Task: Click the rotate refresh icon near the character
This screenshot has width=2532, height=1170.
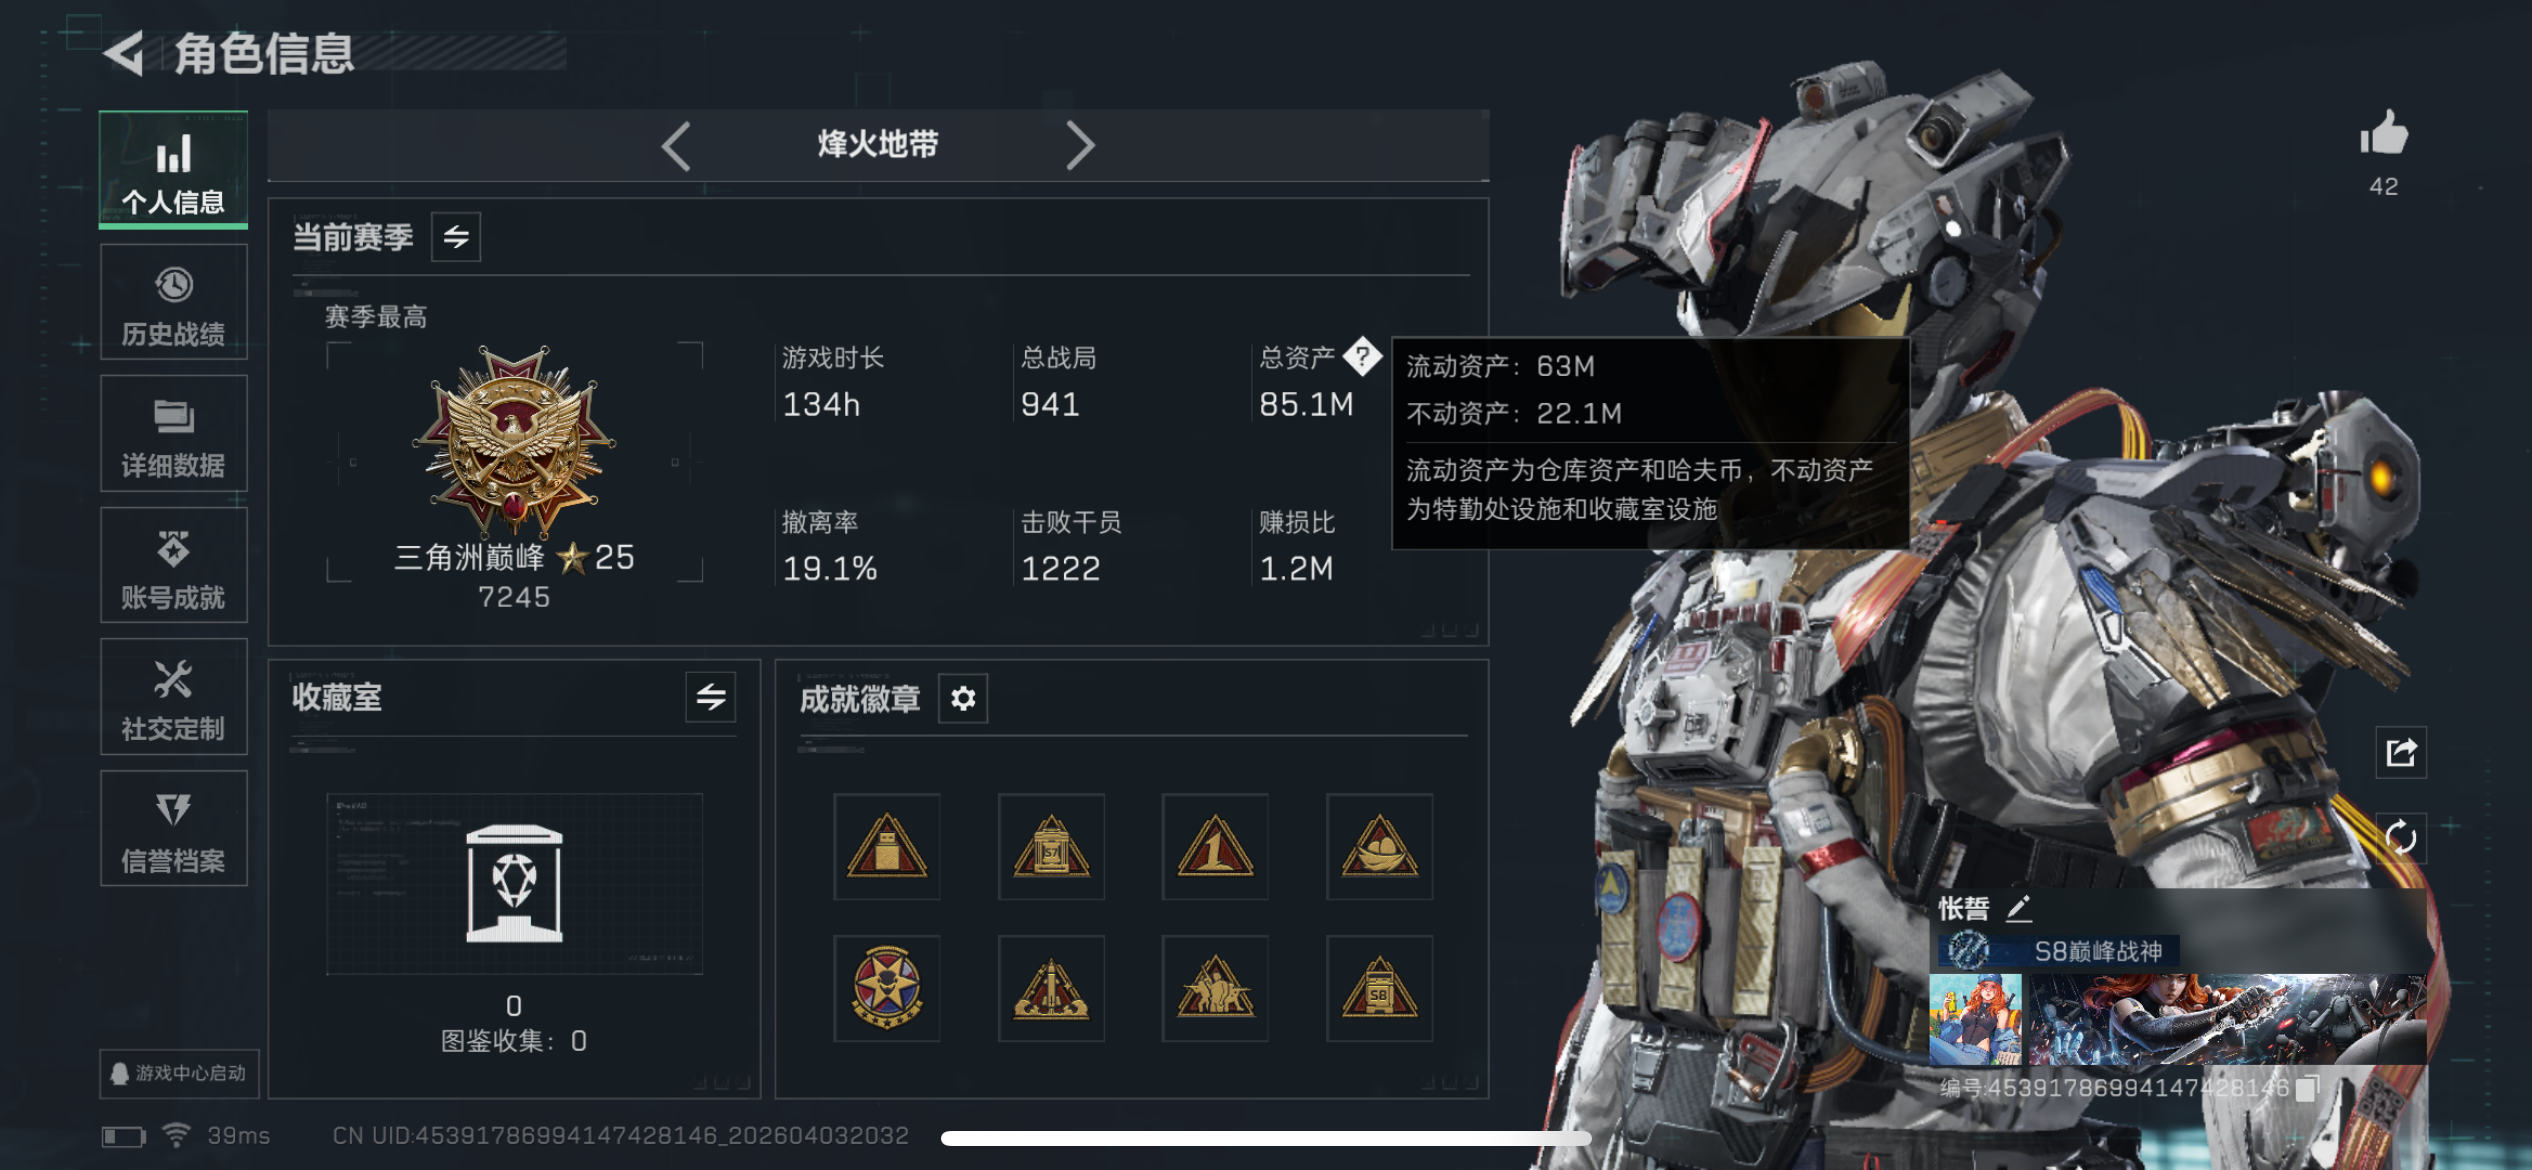Action: click(2401, 837)
